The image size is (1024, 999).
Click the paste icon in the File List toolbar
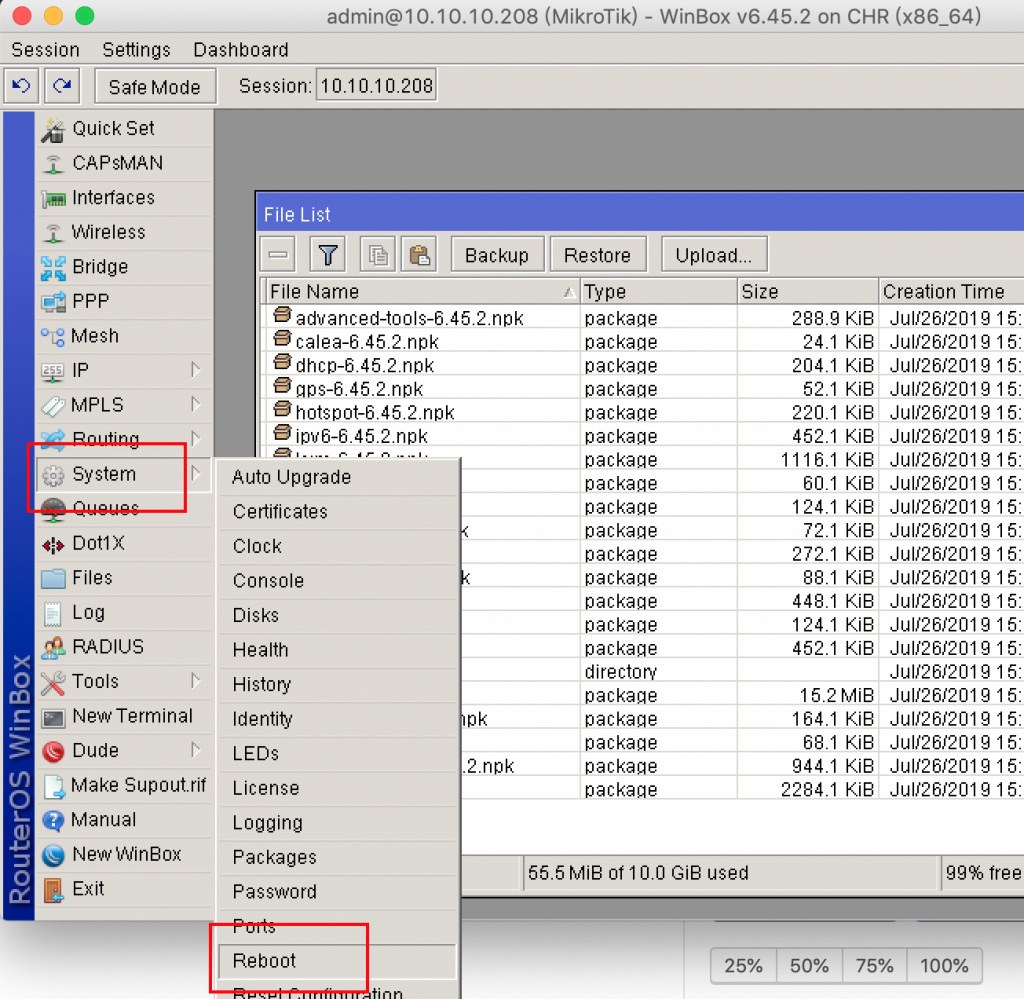(x=419, y=255)
